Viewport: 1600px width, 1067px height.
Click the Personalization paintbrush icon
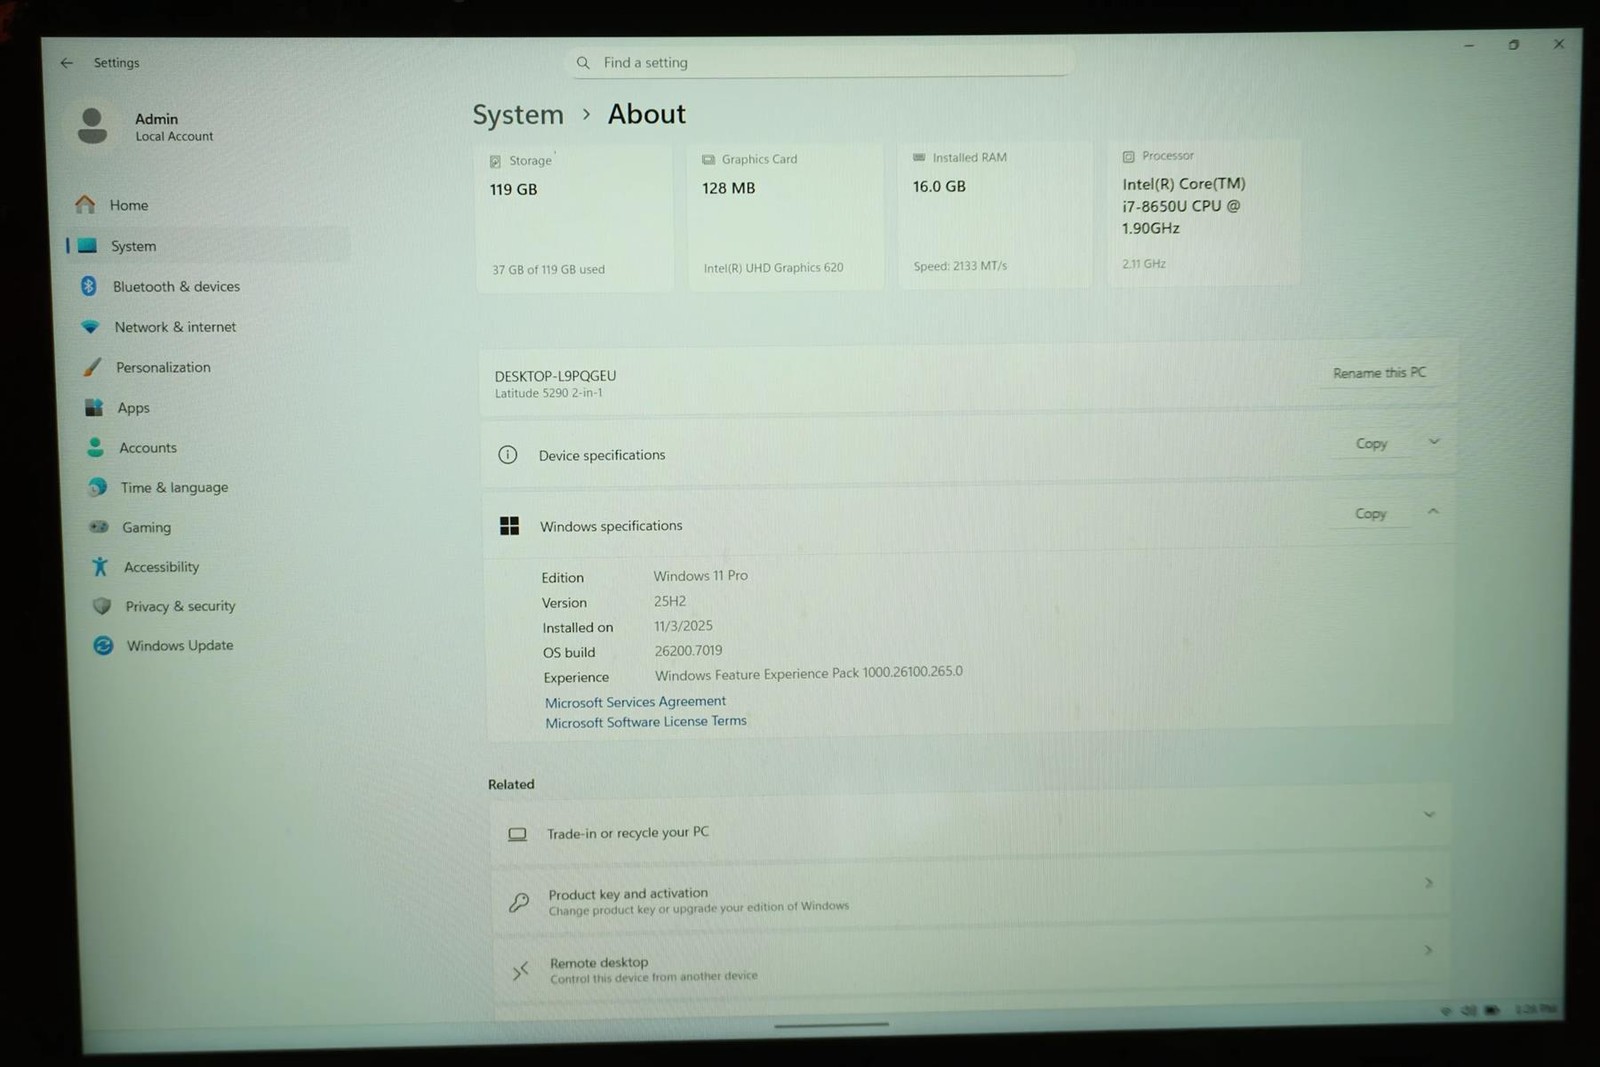coord(92,367)
